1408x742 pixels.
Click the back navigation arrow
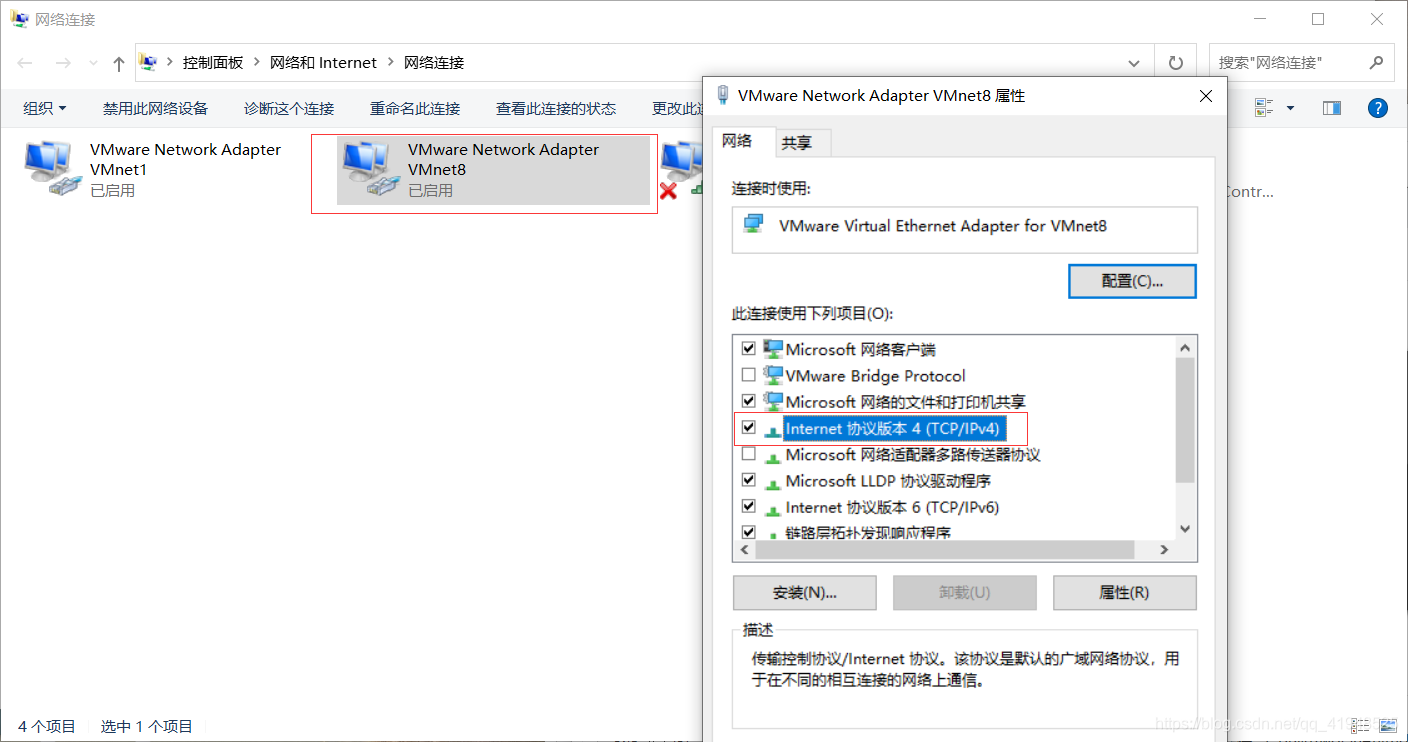pos(25,63)
